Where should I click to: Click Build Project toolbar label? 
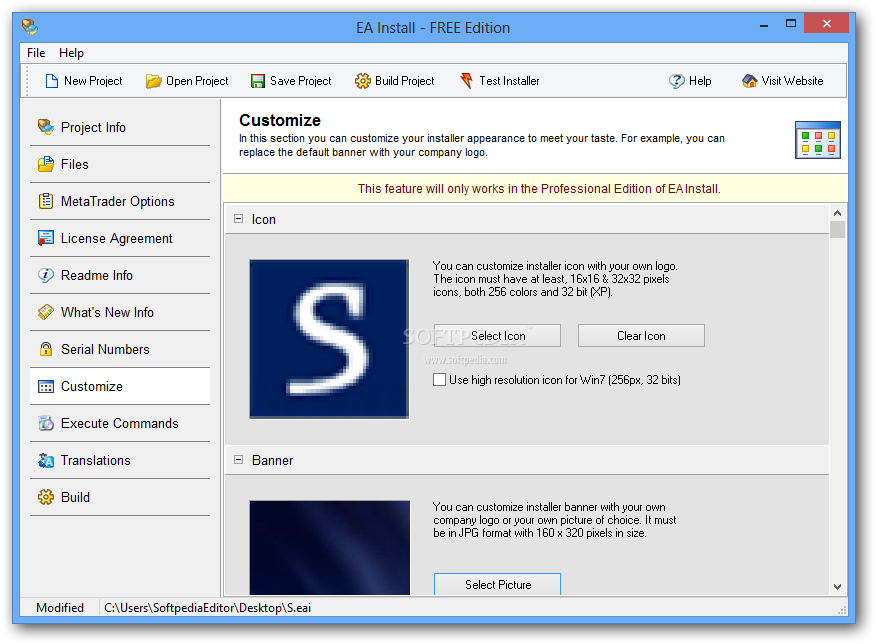point(404,81)
